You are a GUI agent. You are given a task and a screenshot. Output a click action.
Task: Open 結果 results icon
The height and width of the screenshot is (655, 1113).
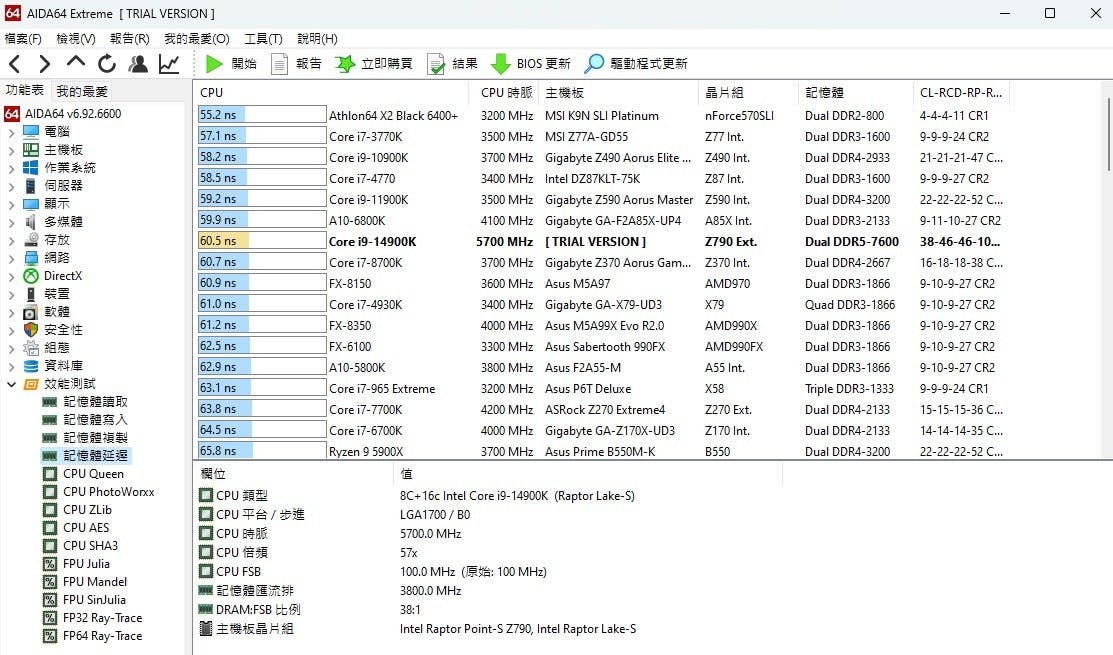coord(435,64)
